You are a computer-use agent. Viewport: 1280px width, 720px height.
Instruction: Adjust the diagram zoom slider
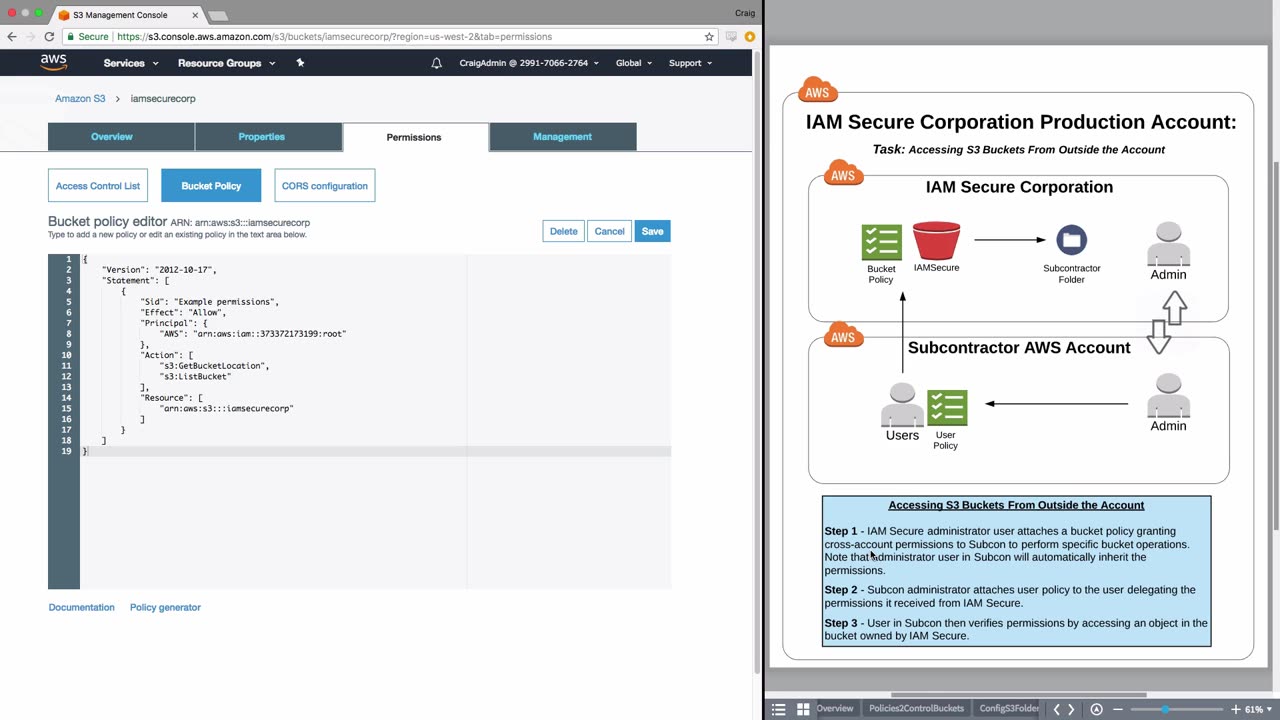click(1165, 709)
